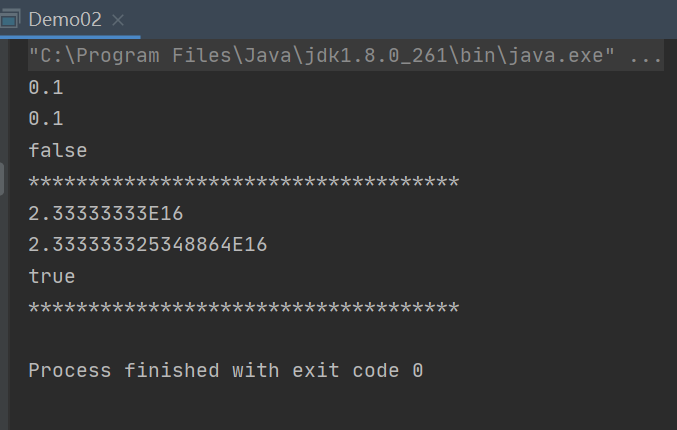Click the empty tab bar beside Demo02

point(400,19)
